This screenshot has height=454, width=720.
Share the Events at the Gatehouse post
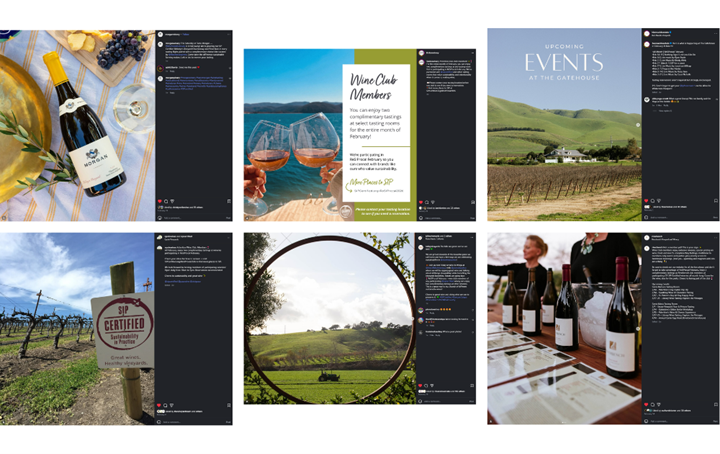[659, 200]
